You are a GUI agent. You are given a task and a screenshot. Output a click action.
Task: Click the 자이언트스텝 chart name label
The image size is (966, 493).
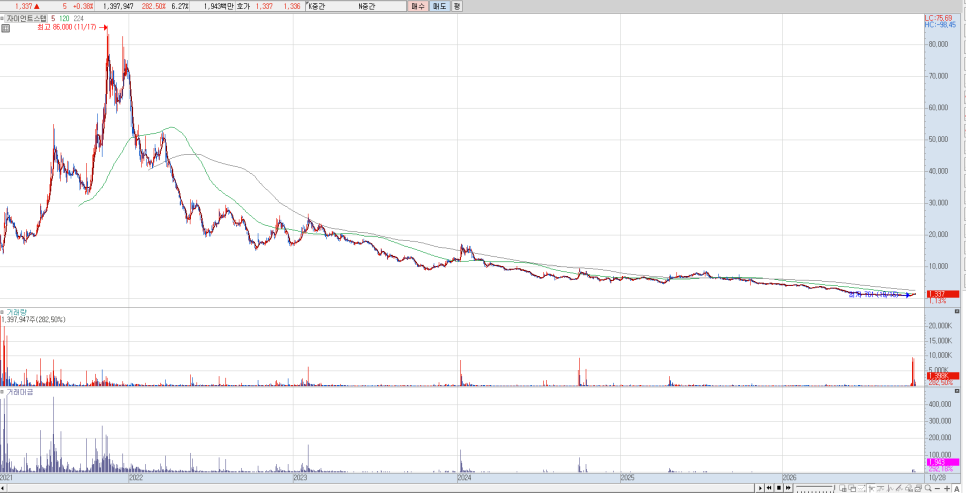[26, 18]
